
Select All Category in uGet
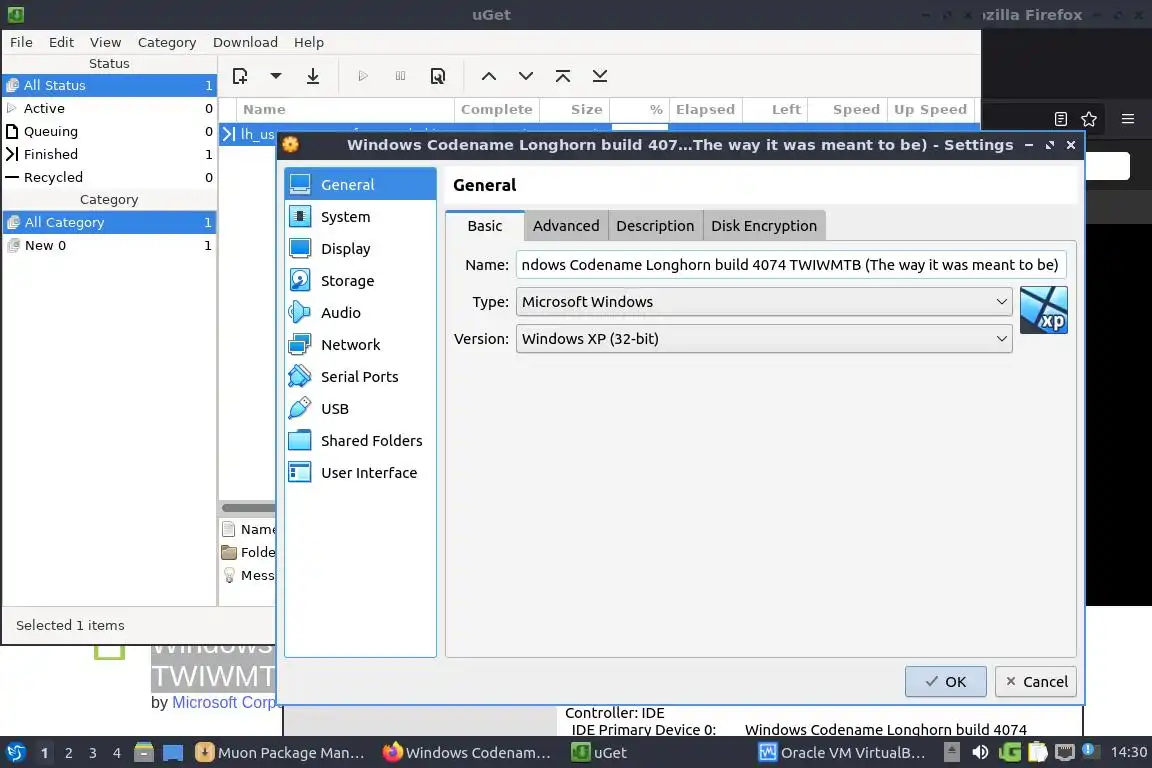tap(109, 222)
